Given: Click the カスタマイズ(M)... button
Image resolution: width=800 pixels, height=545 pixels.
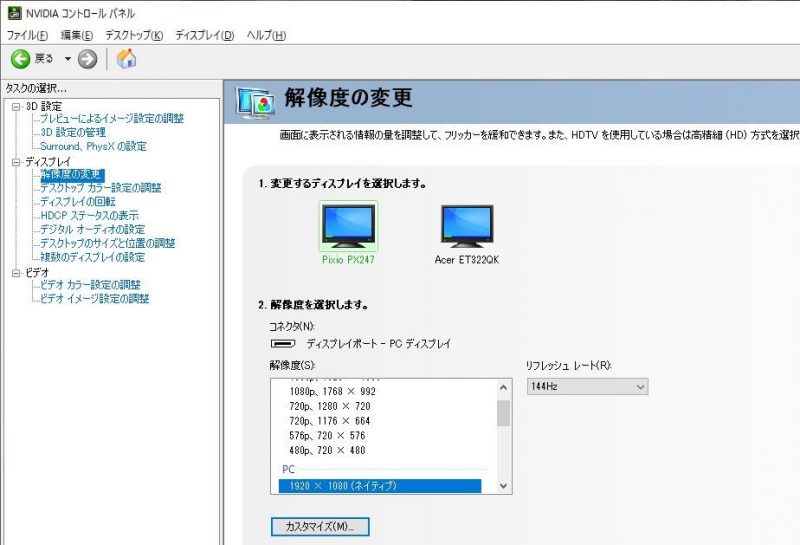Looking at the screenshot, I should click(x=320, y=527).
